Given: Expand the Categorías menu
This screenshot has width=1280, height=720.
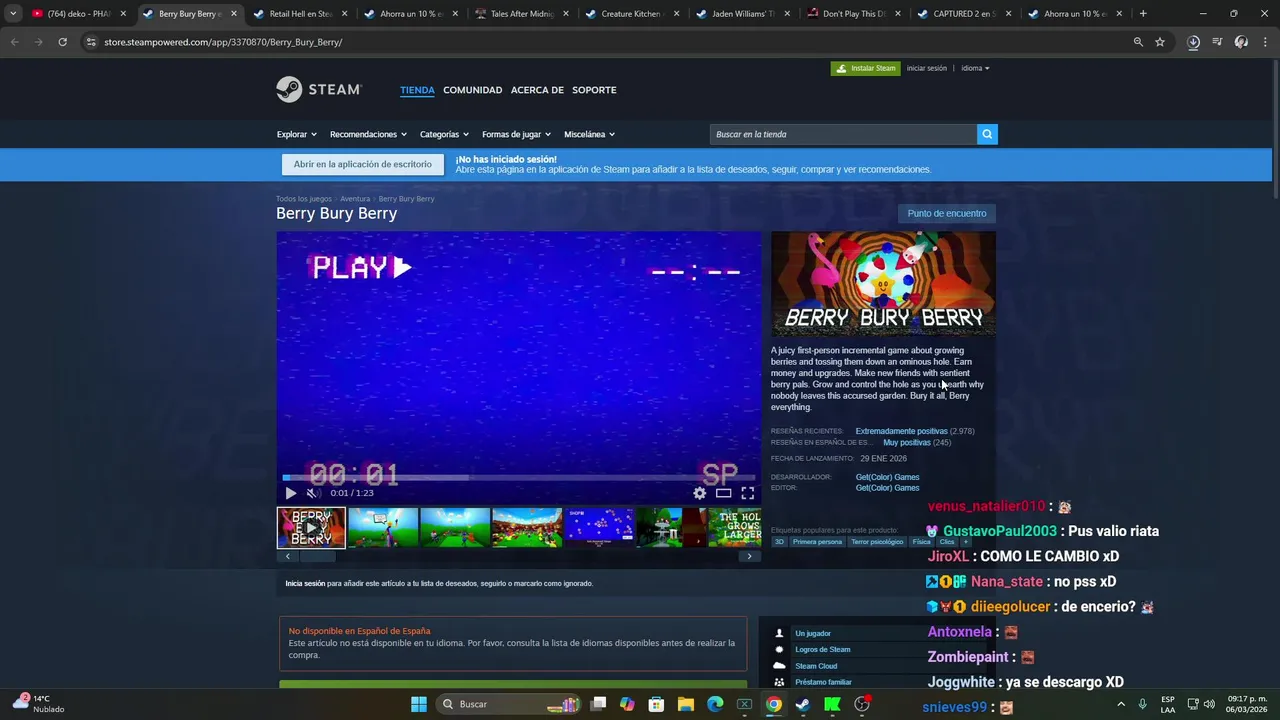Looking at the screenshot, I should point(444,134).
